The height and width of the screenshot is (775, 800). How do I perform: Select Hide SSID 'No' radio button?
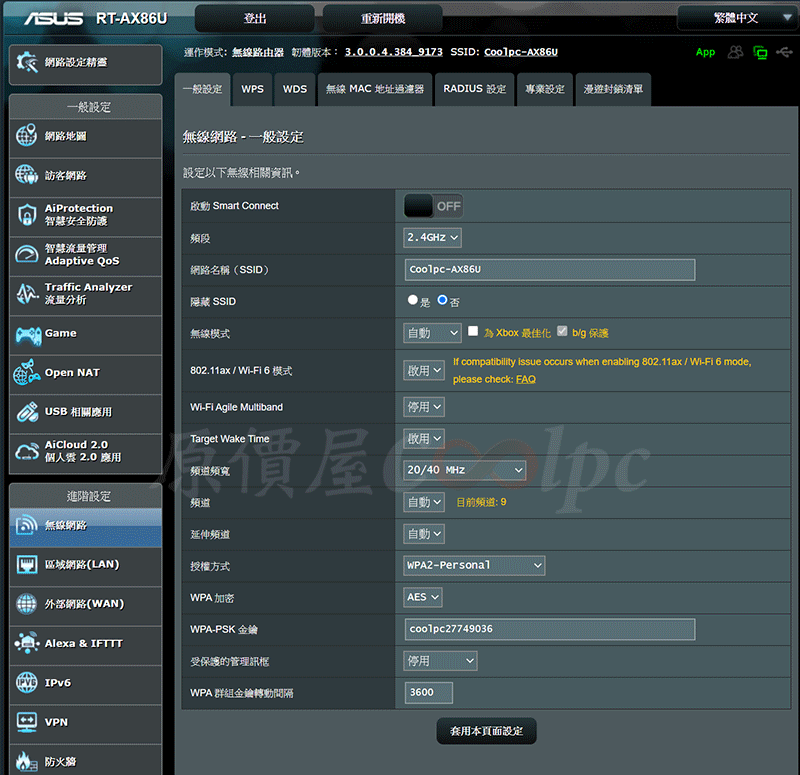(x=442, y=300)
